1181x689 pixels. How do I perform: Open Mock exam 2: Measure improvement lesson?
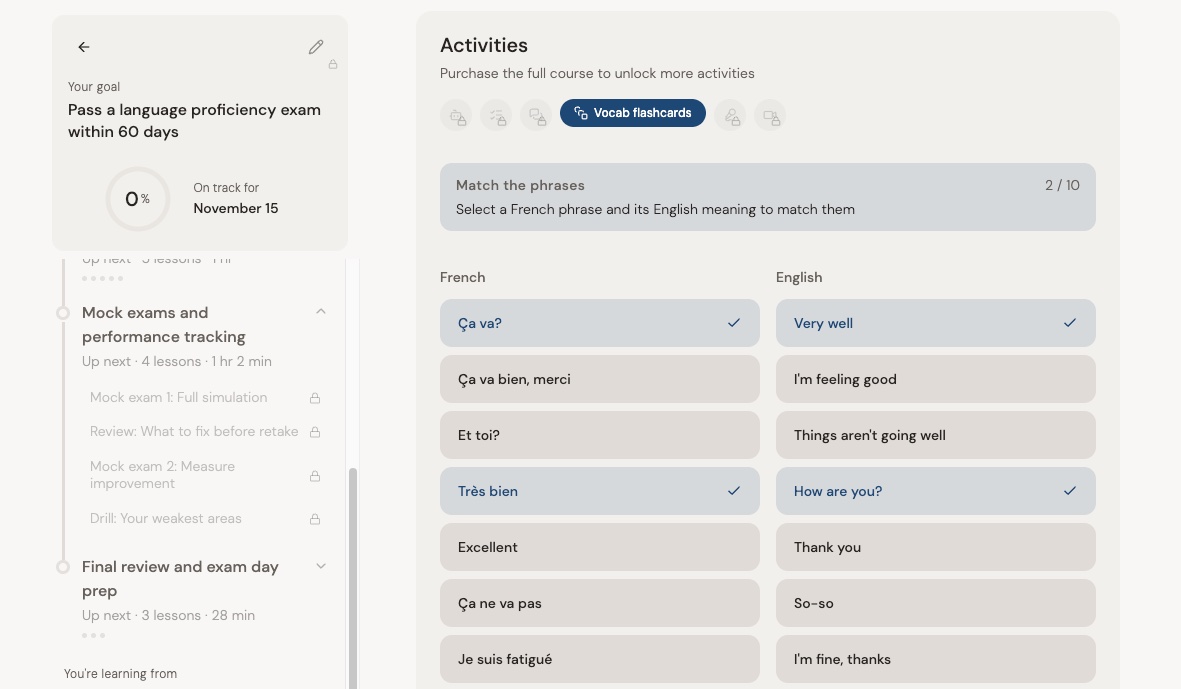(x=163, y=475)
